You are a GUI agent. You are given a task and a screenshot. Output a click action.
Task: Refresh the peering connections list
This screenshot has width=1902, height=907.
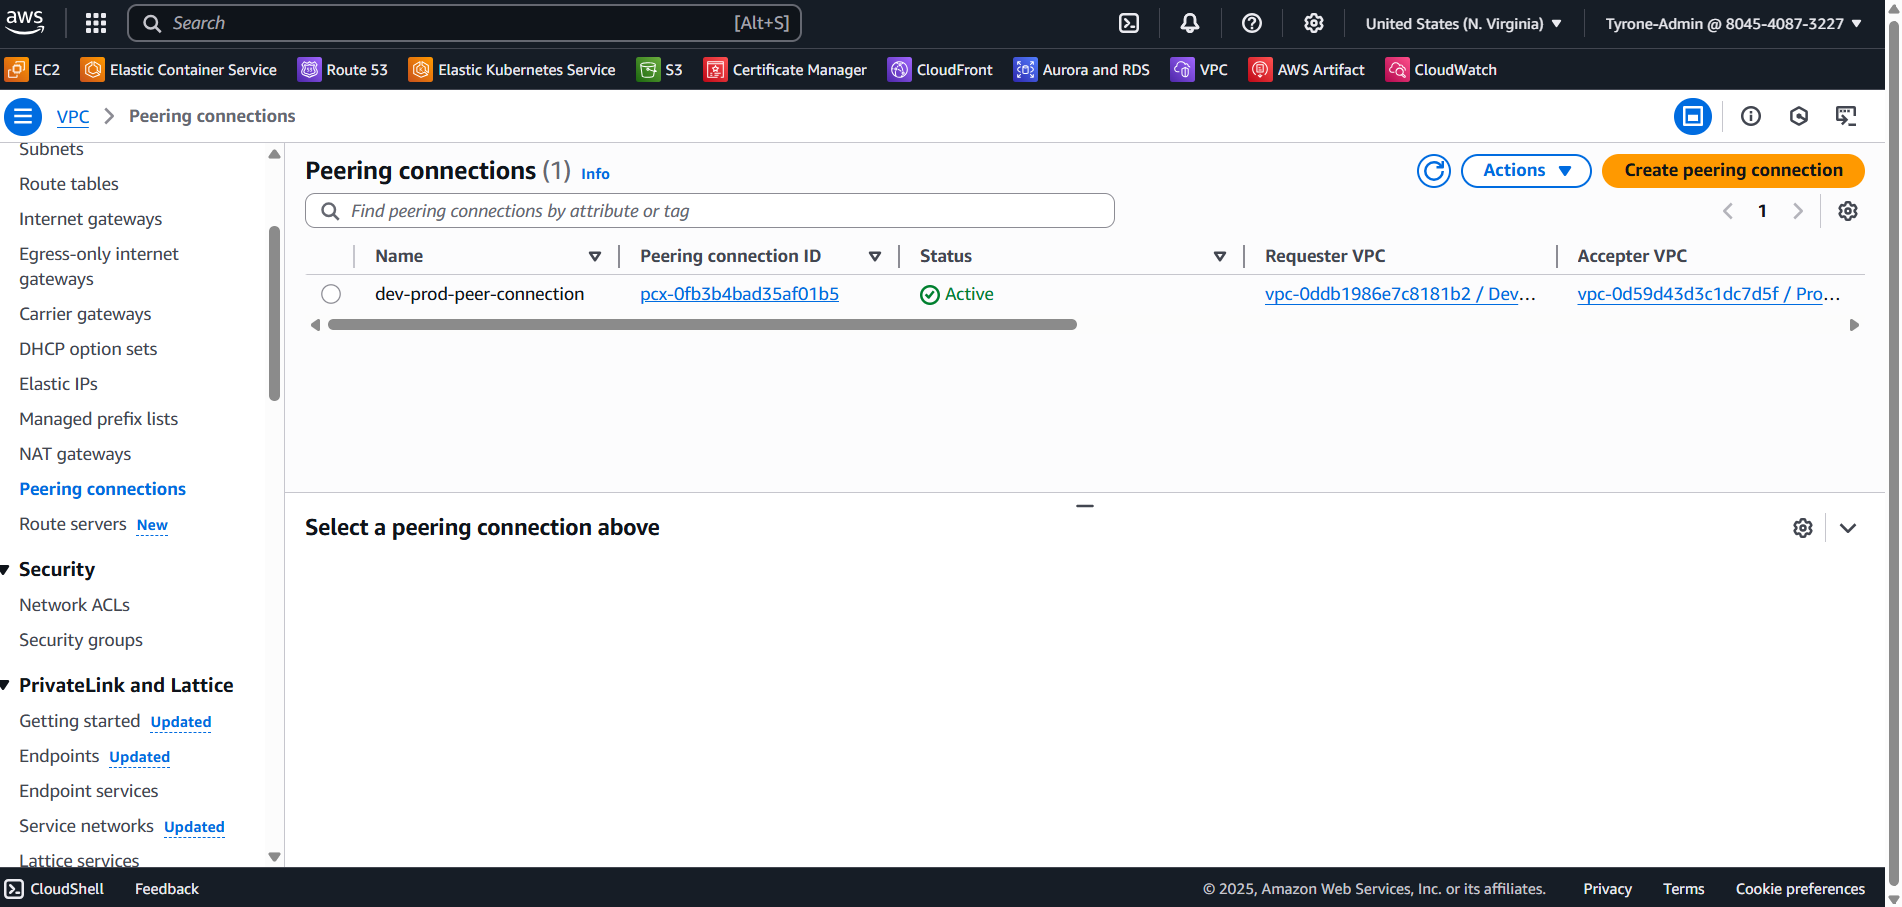(1433, 170)
